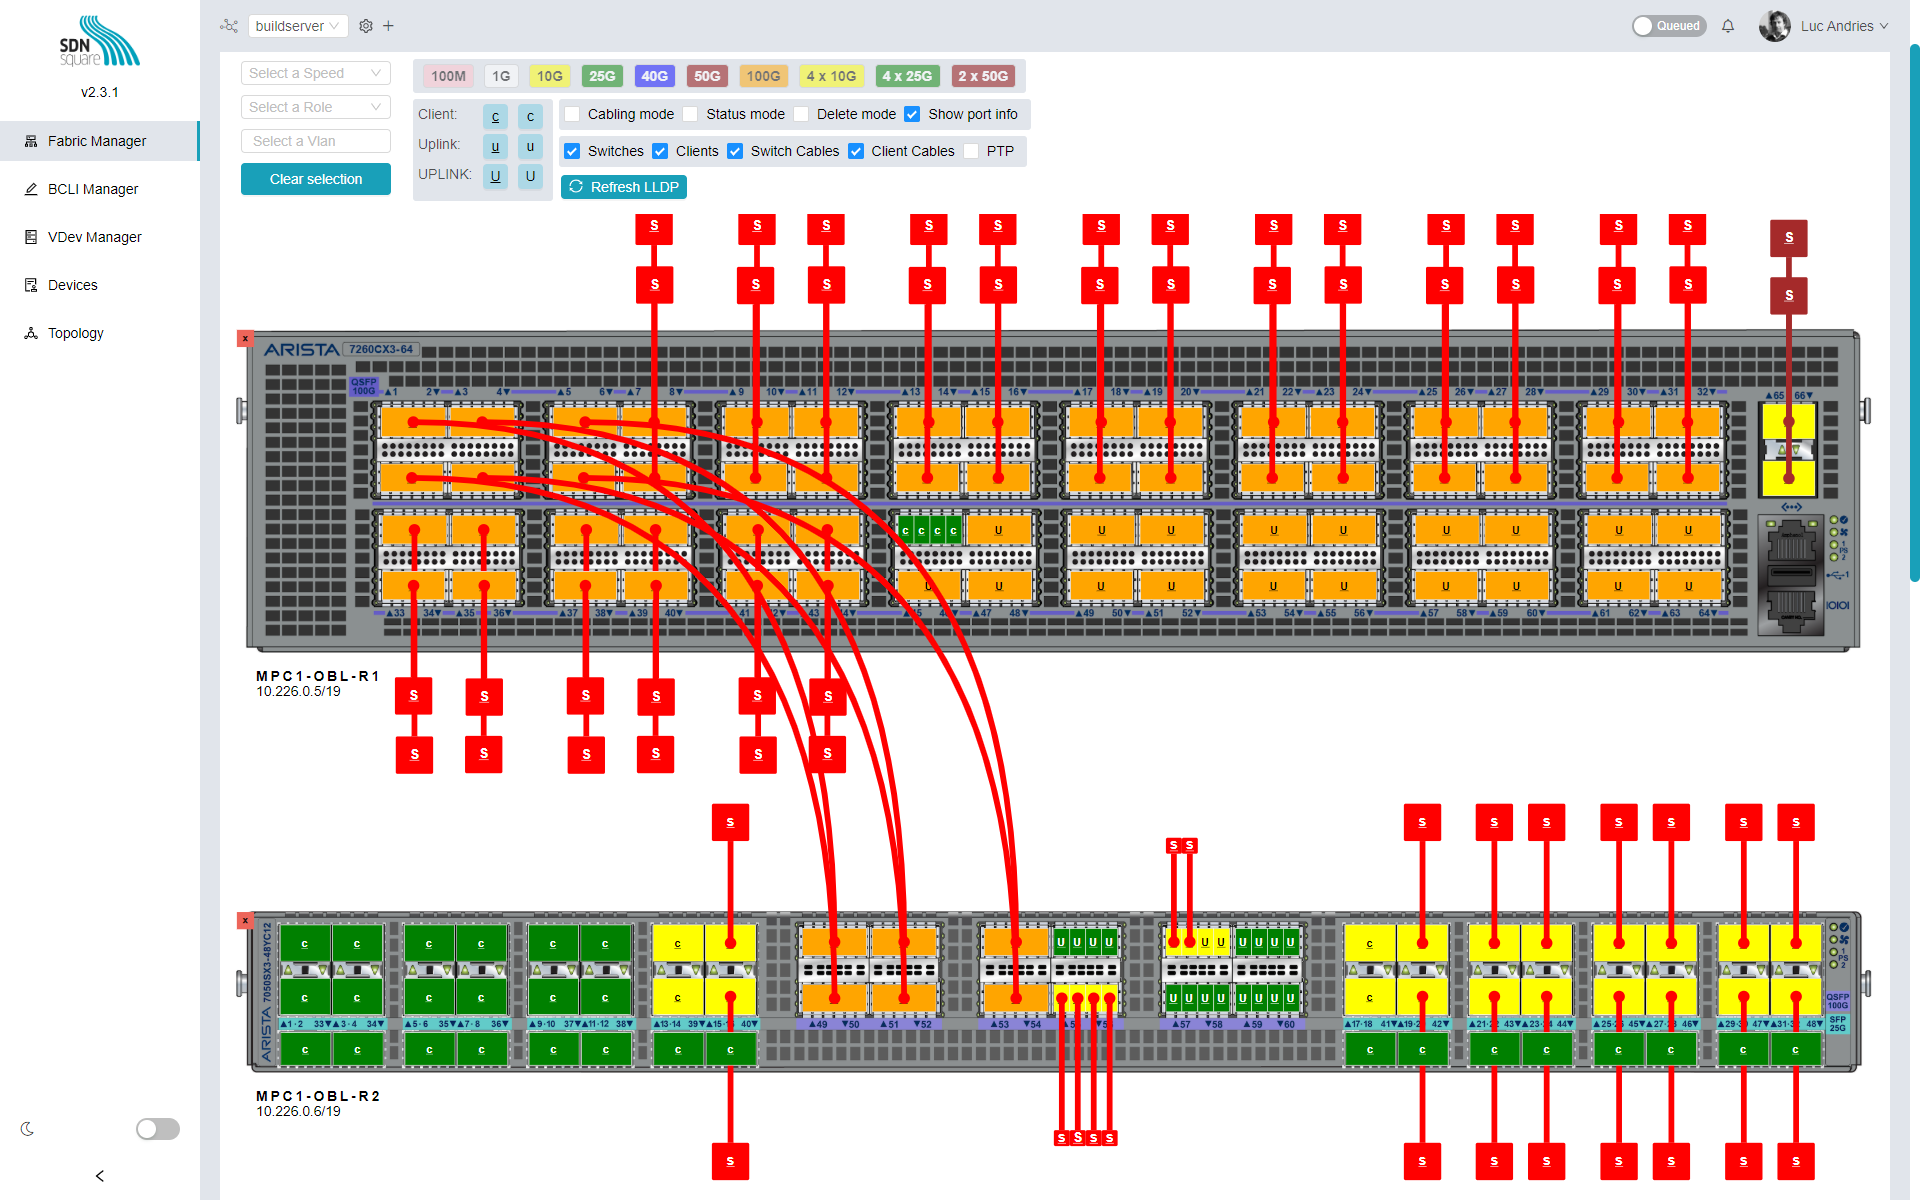Pick the 100G speed color swatch

763,76
